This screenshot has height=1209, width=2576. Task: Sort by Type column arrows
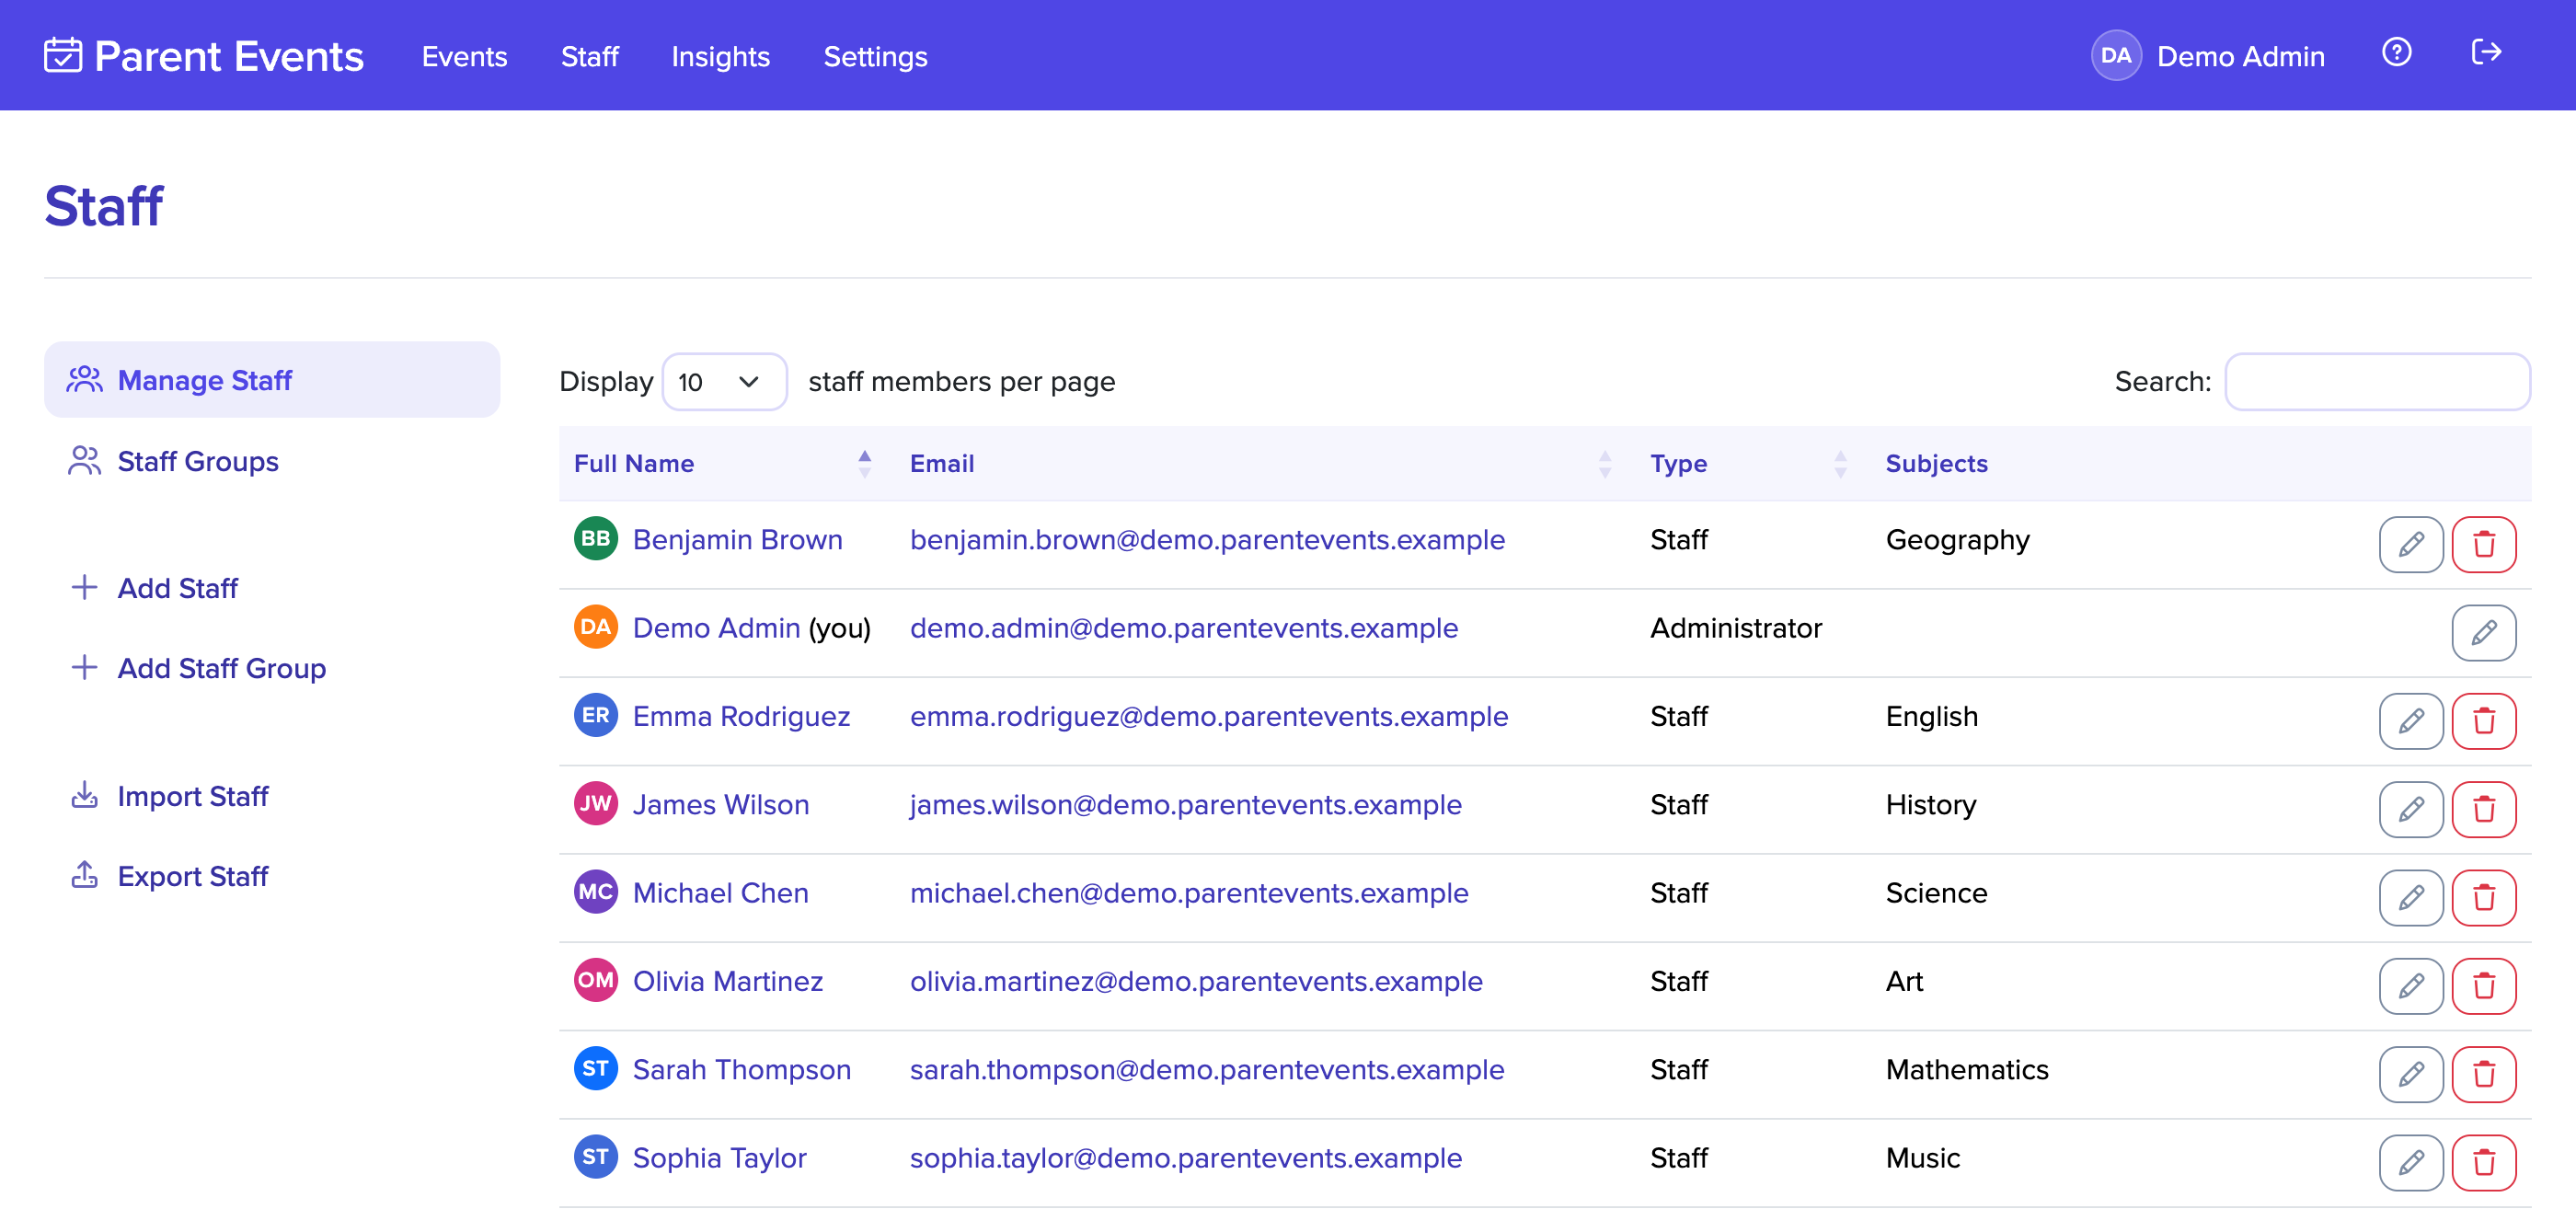pyautogui.click(x=1840, y=464)
